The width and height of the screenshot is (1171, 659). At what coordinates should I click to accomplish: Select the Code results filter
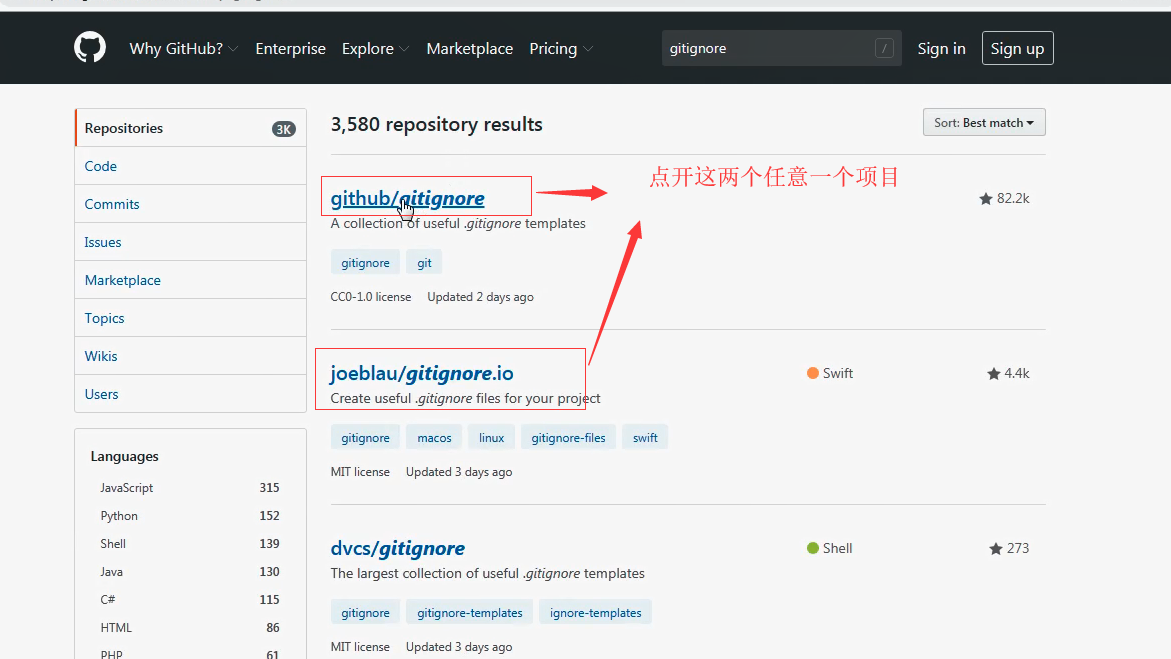point(190,166)
